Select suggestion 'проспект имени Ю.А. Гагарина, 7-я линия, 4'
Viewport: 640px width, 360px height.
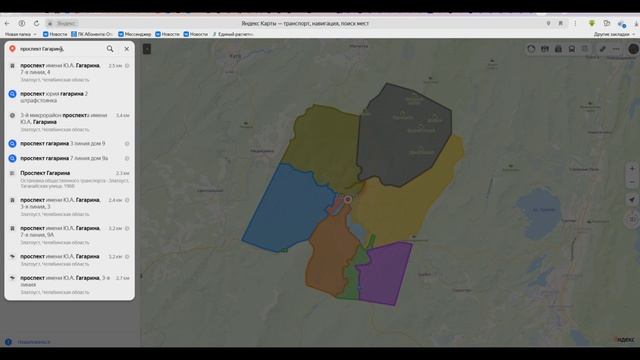tap(69, 72)
